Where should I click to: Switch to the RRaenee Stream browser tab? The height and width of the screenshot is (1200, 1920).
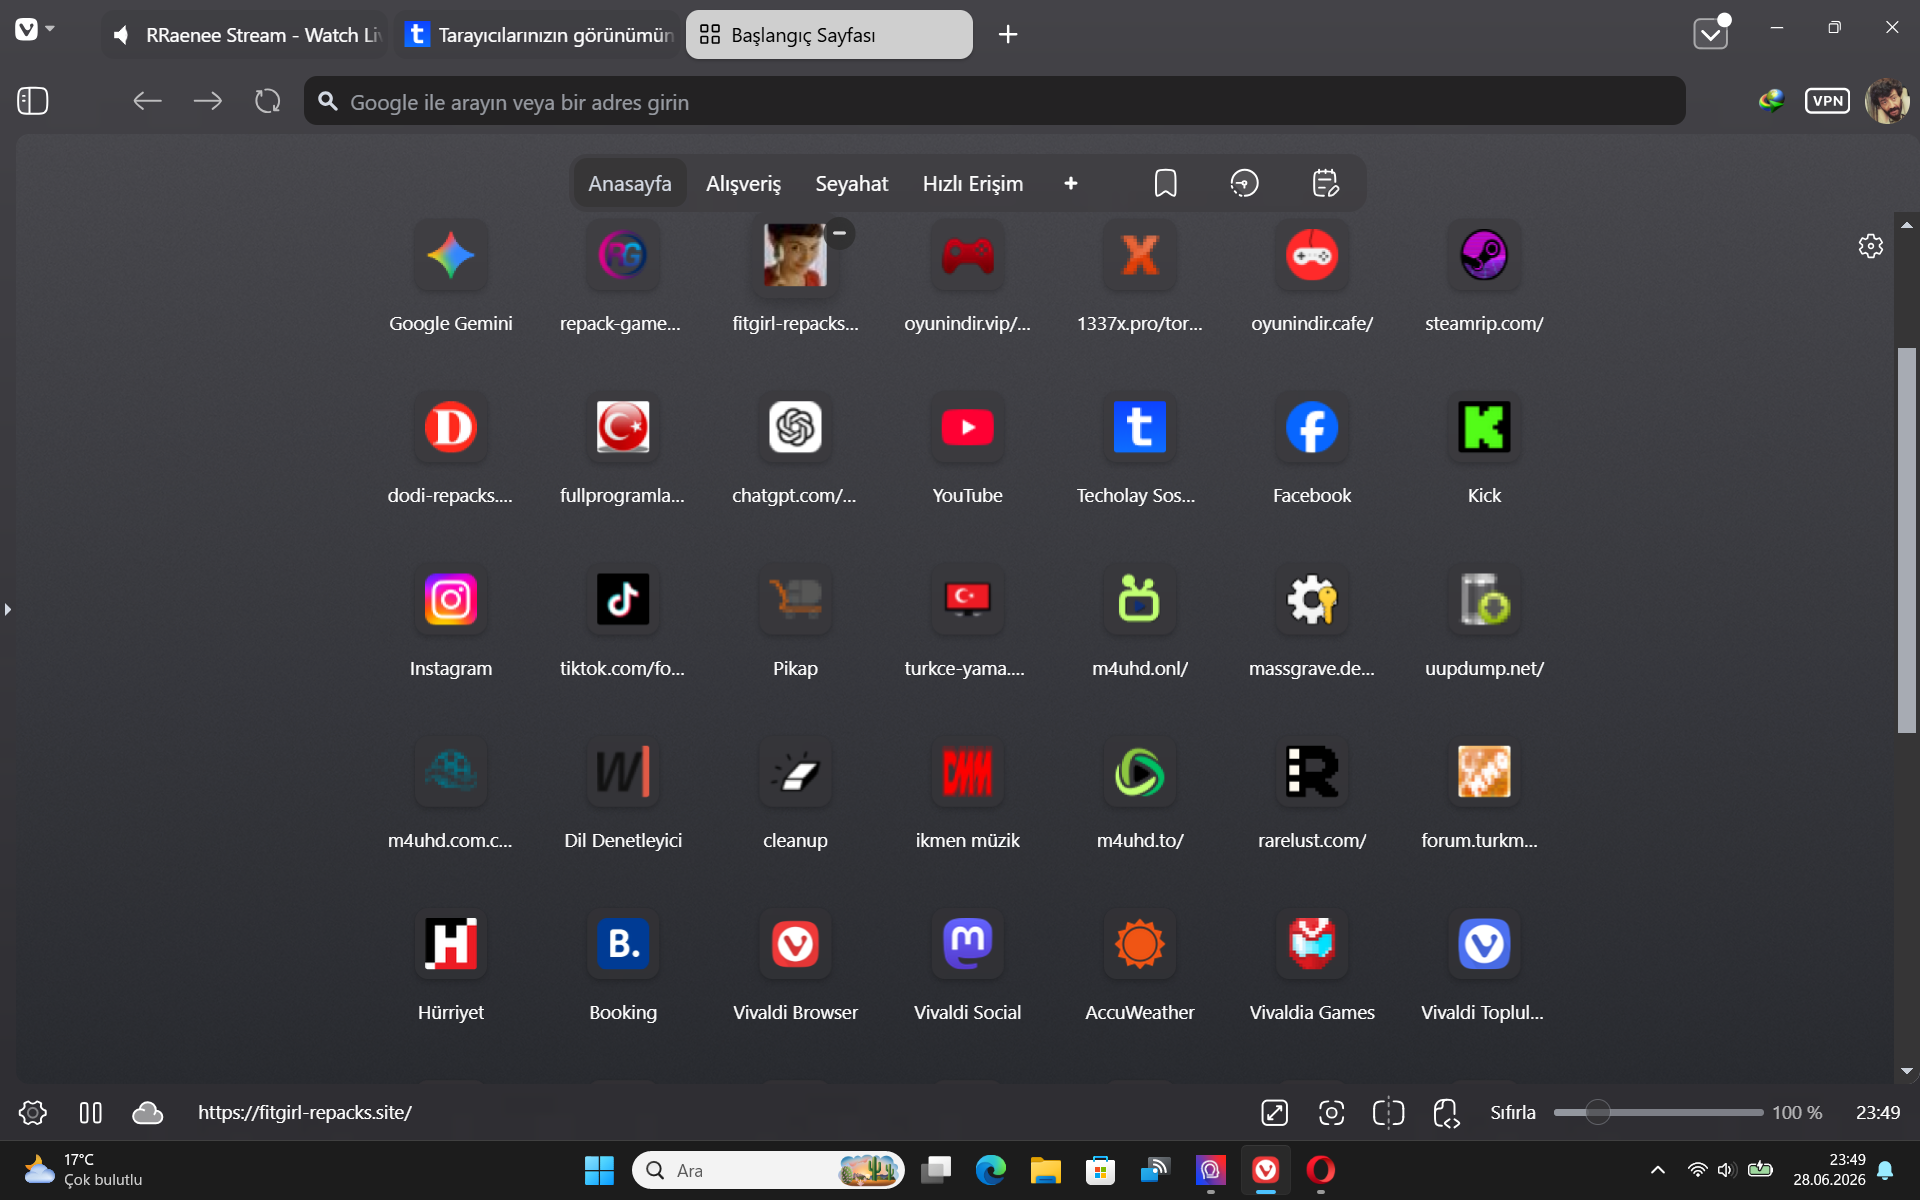click(x=246, y=35)
